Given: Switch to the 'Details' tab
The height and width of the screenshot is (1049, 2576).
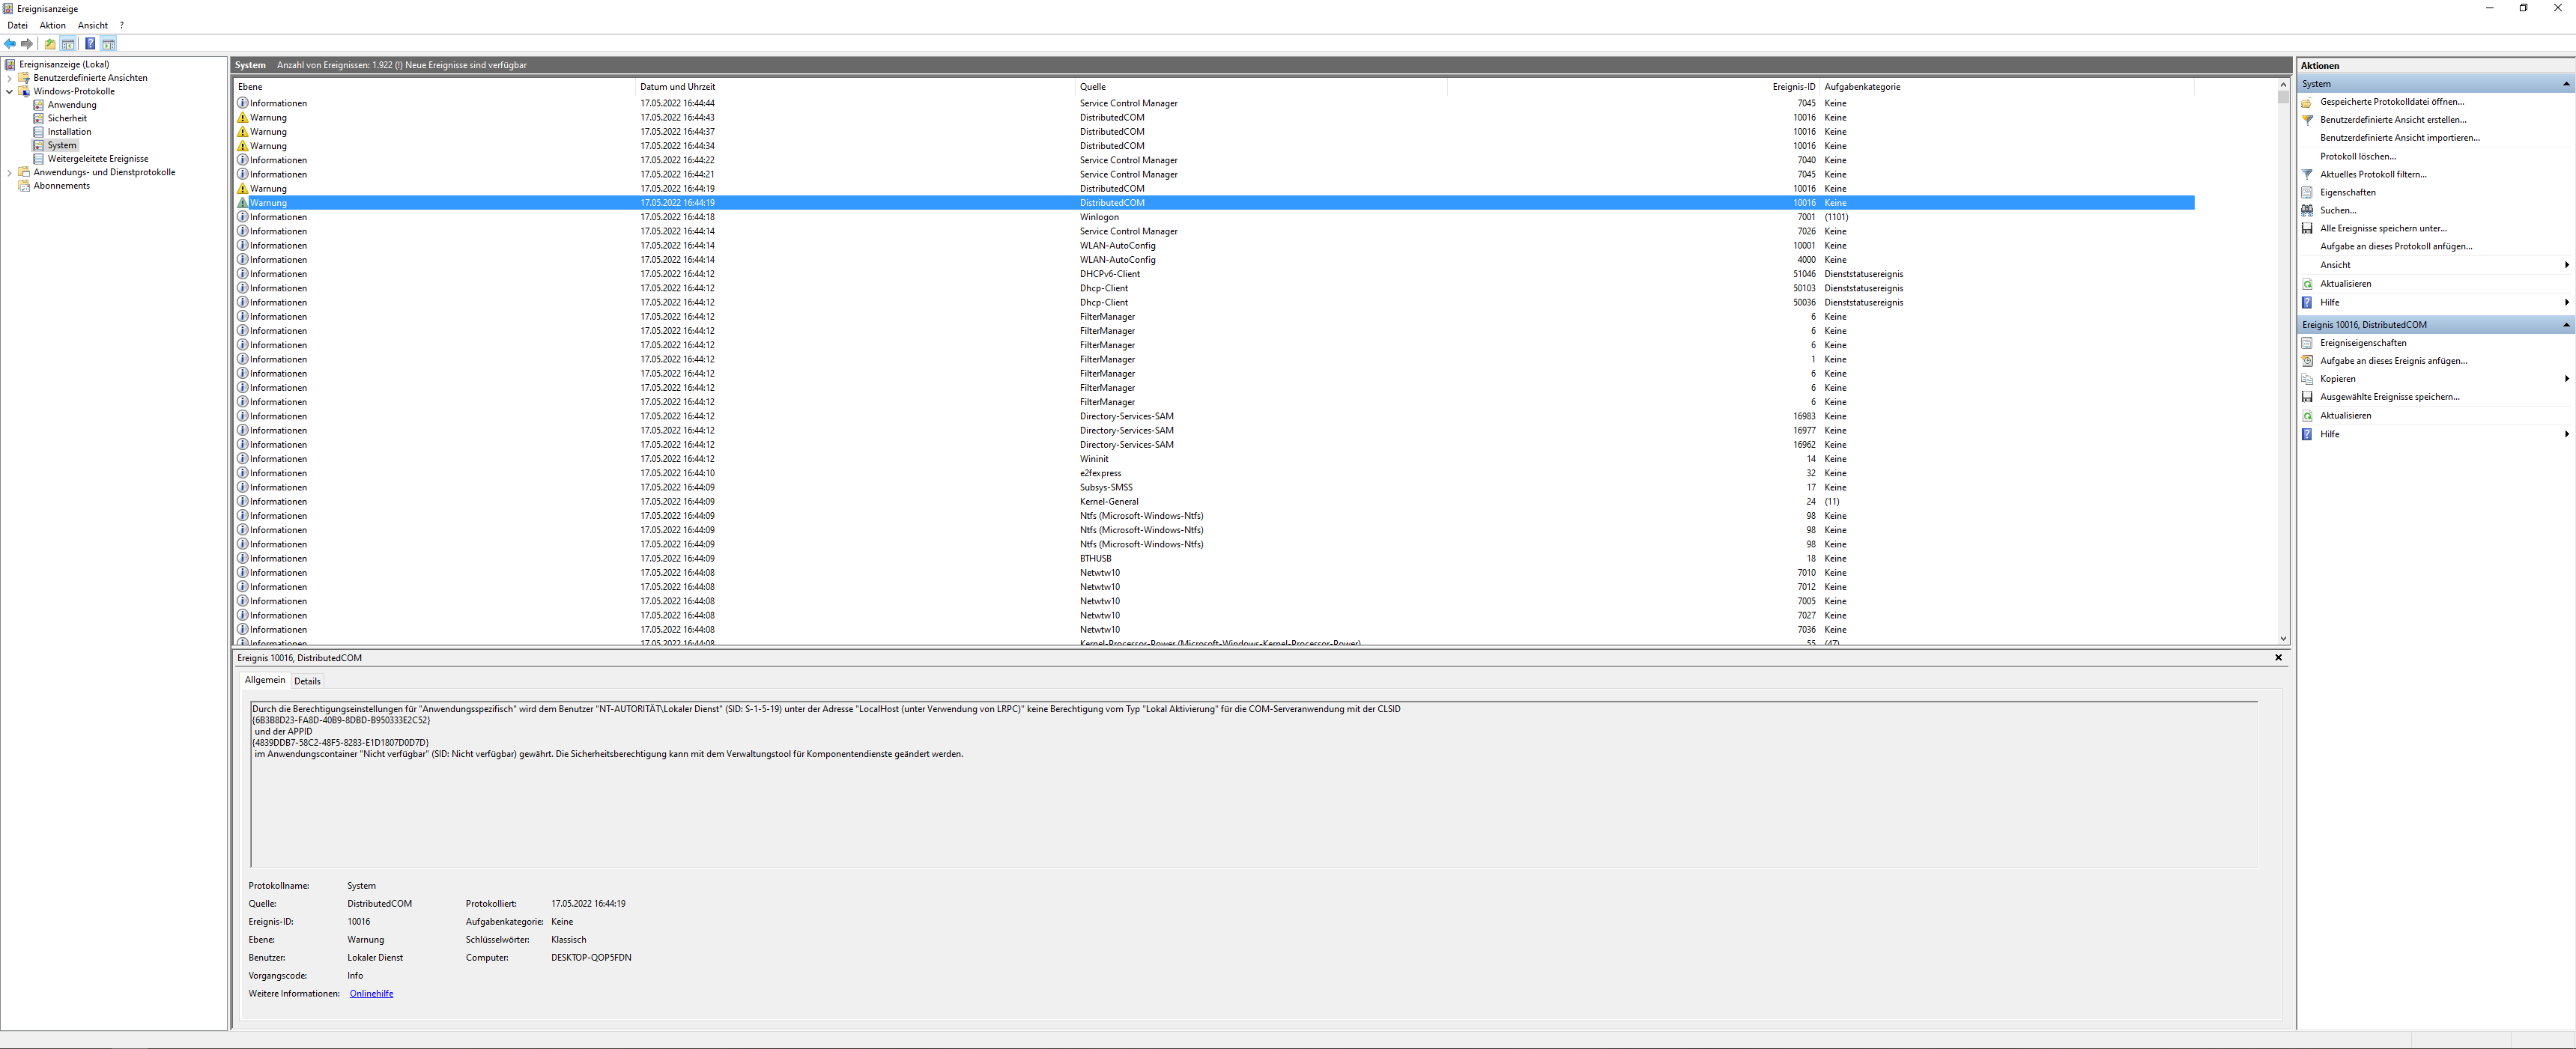Looking at the screenshot, I should [x=307, y=681].
